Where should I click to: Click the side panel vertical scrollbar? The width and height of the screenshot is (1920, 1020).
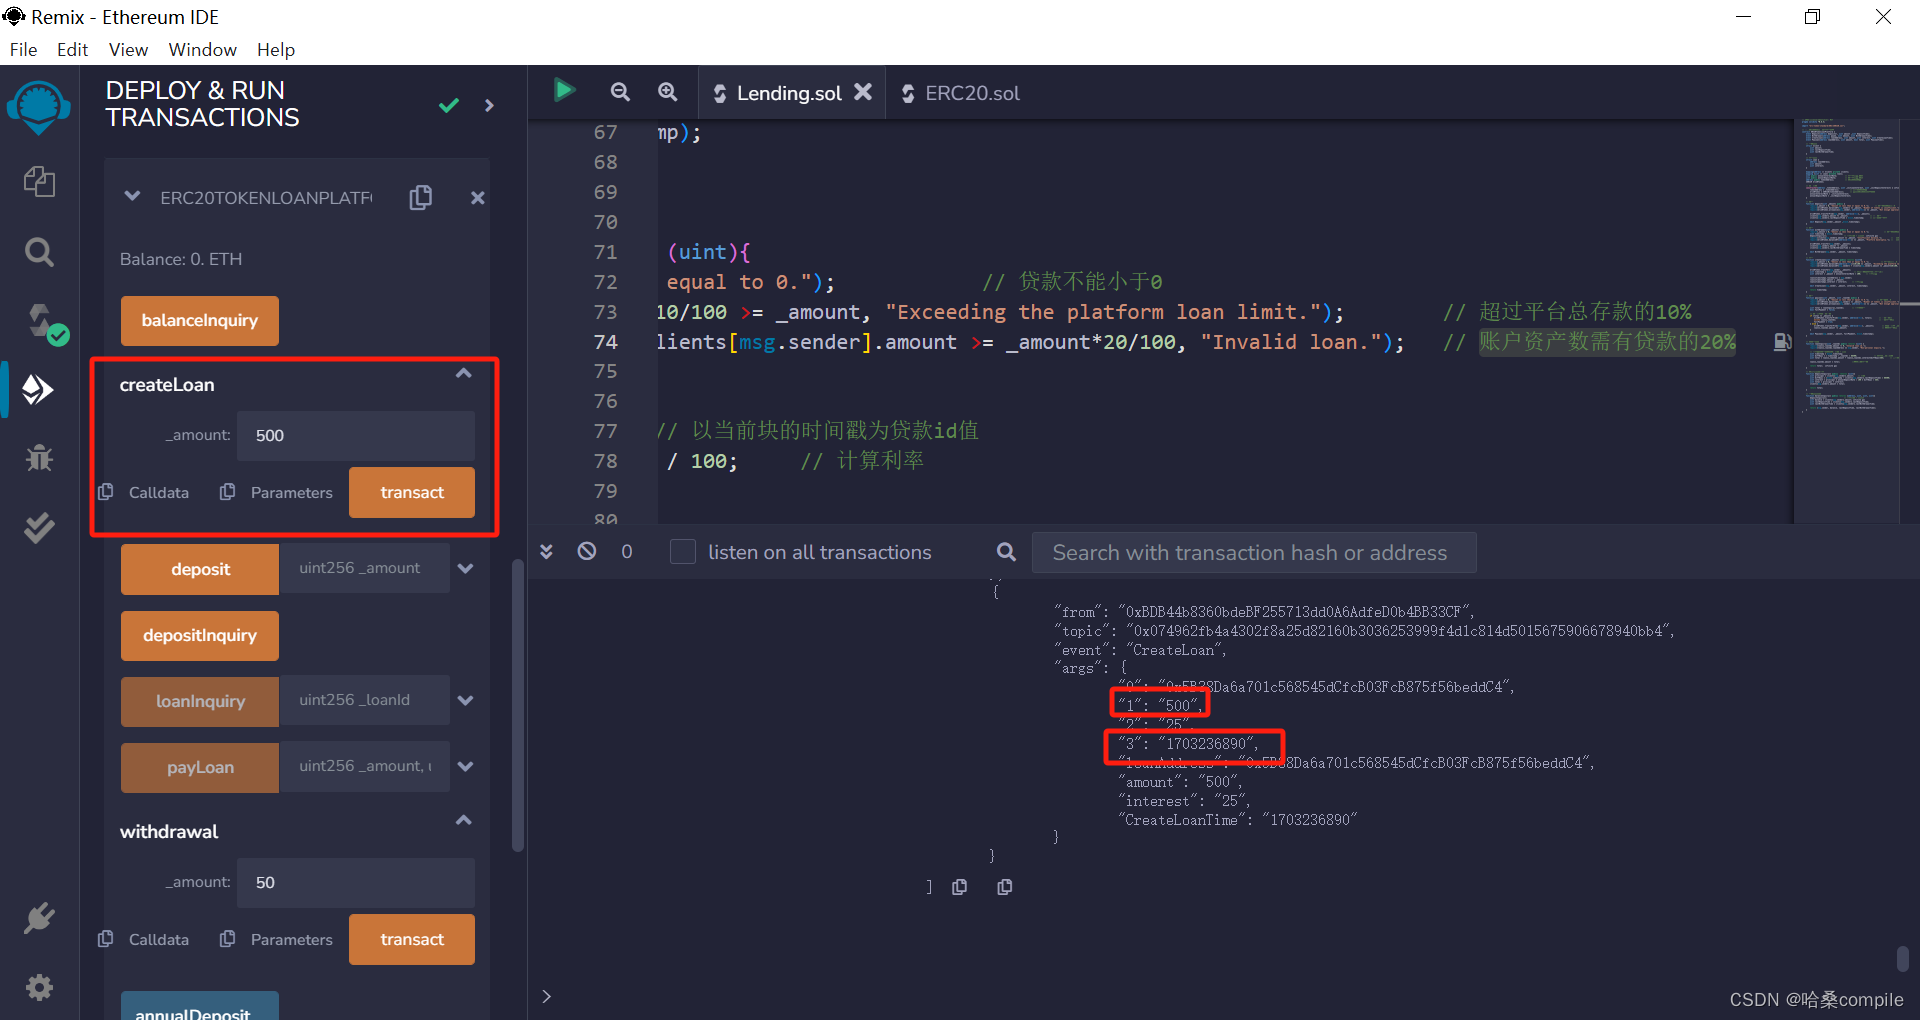(x=518, y=705)
